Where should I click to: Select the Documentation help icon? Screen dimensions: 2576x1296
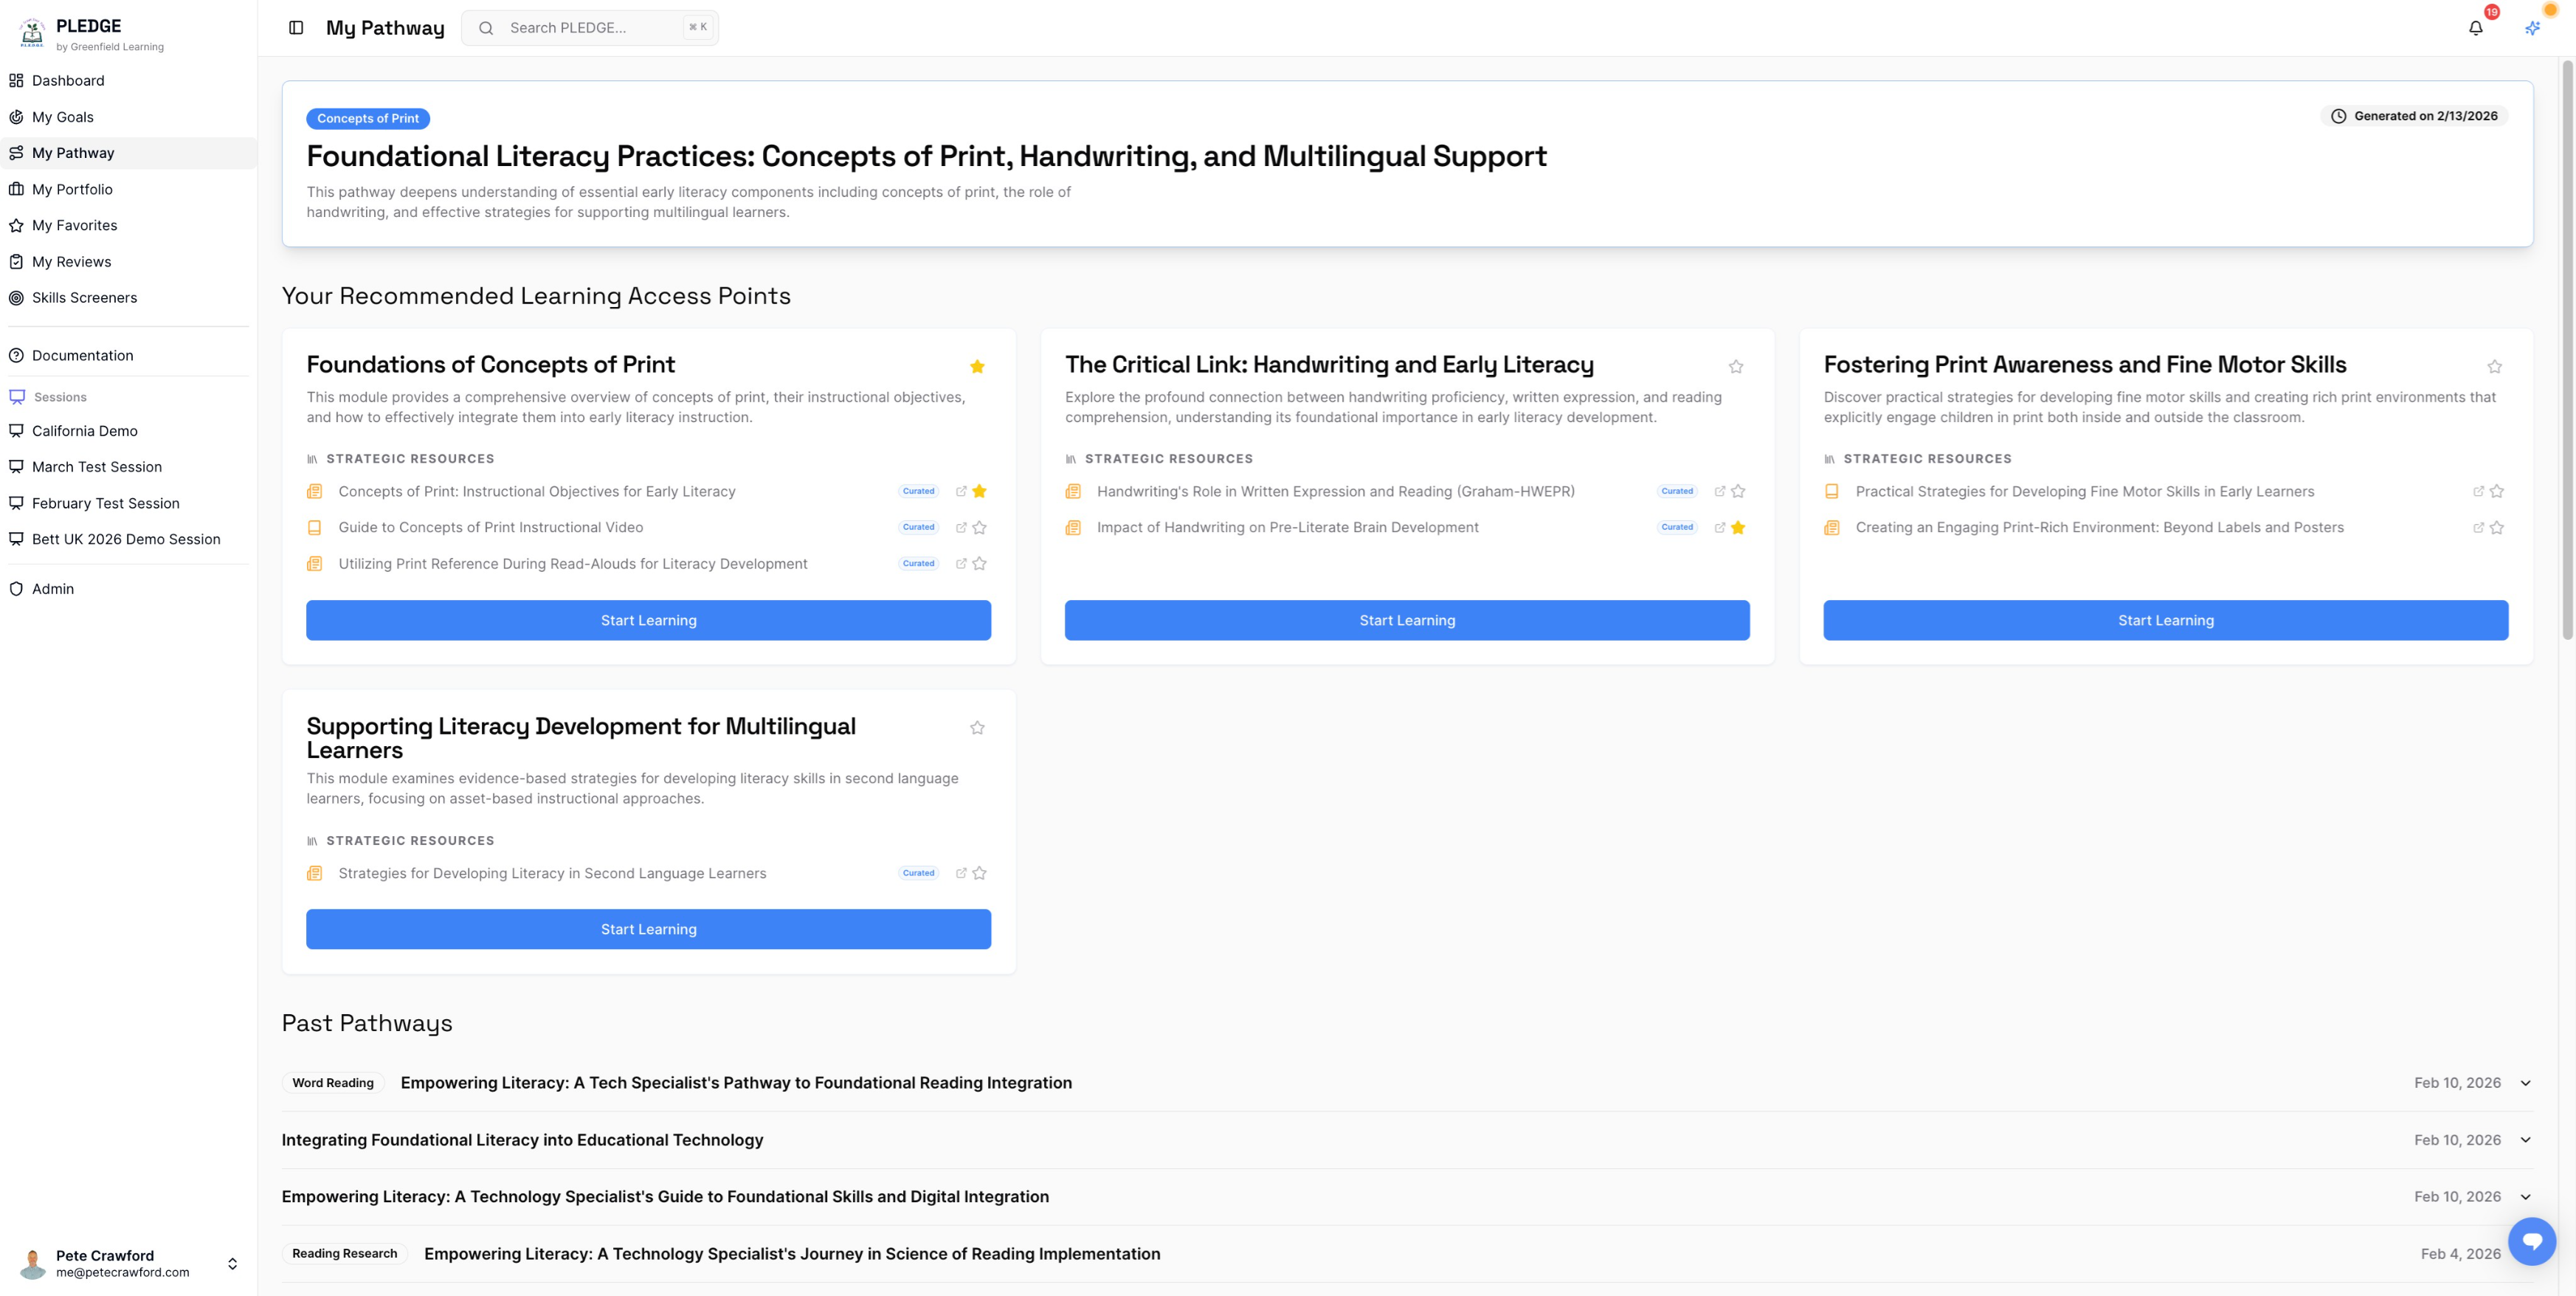pos(16,355)
